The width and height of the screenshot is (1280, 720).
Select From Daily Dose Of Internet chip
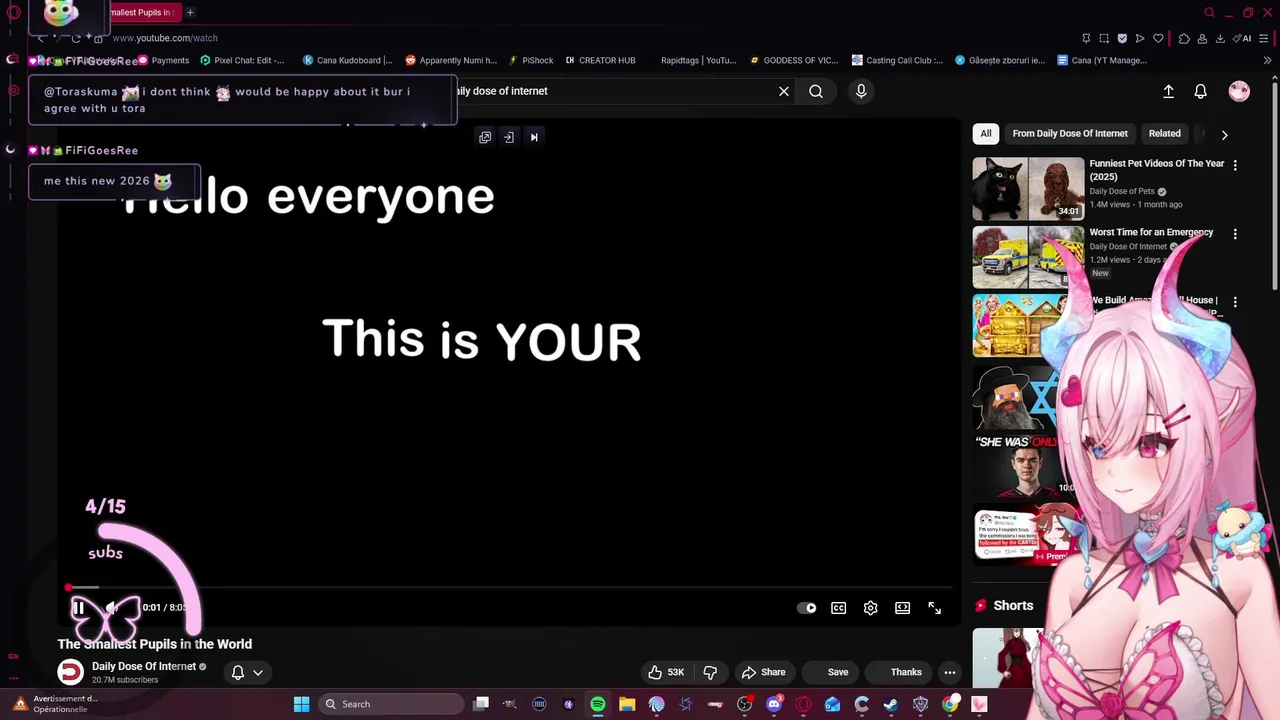(1070, 133)
